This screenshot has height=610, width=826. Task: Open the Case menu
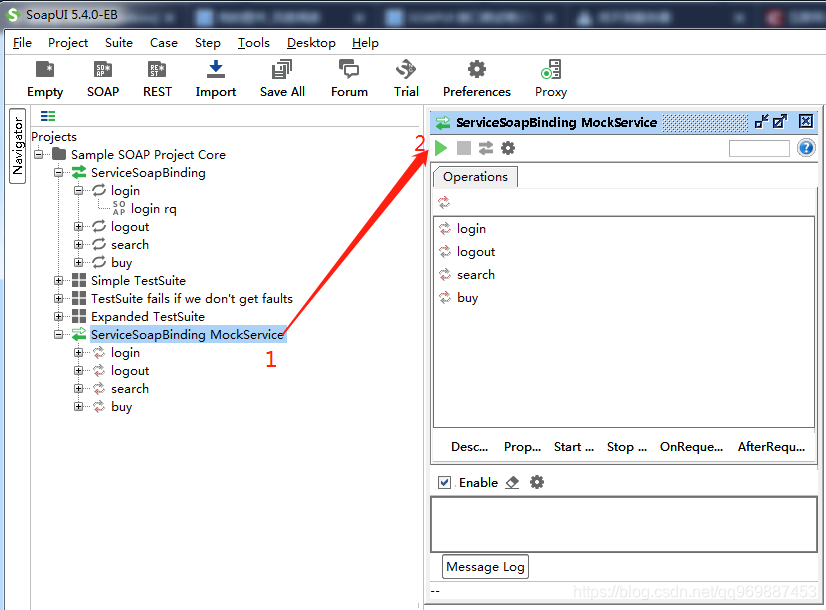(x=164, y=43)
